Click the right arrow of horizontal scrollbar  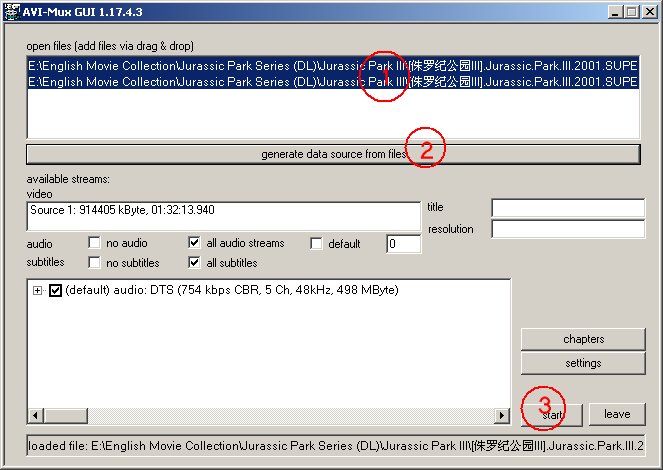501,415
